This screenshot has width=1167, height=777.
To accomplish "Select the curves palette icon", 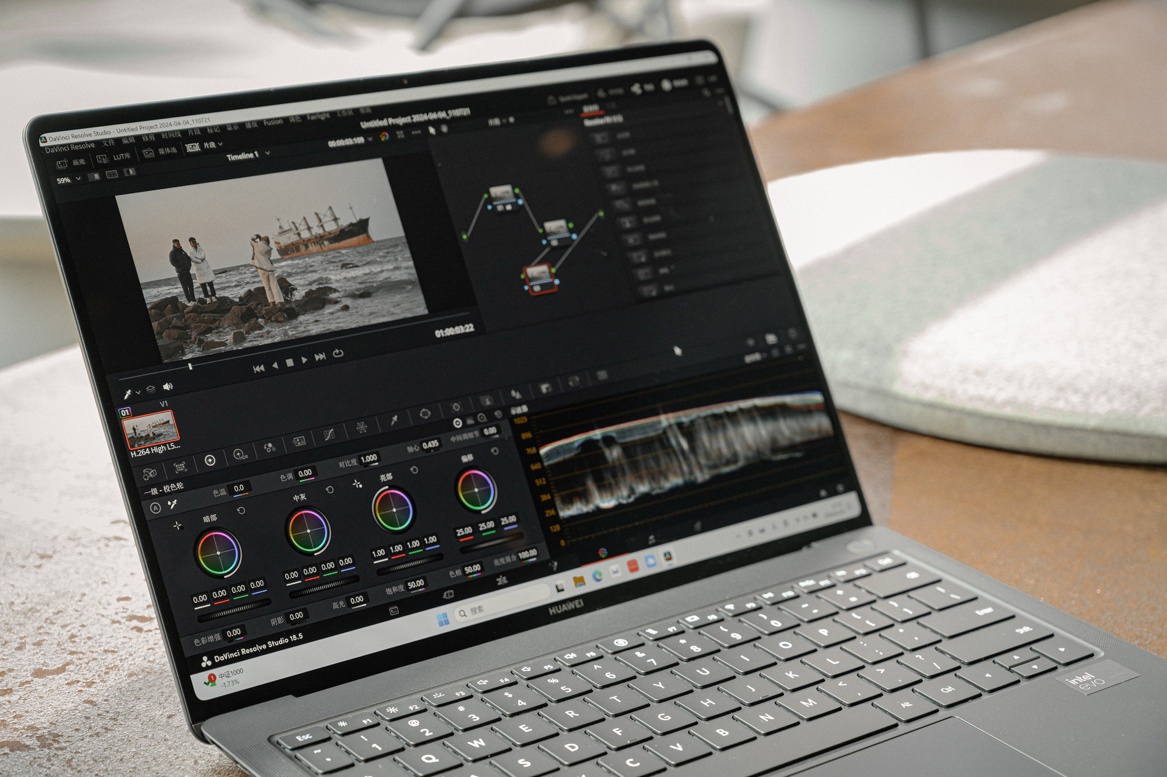I will tap(328, 436).
